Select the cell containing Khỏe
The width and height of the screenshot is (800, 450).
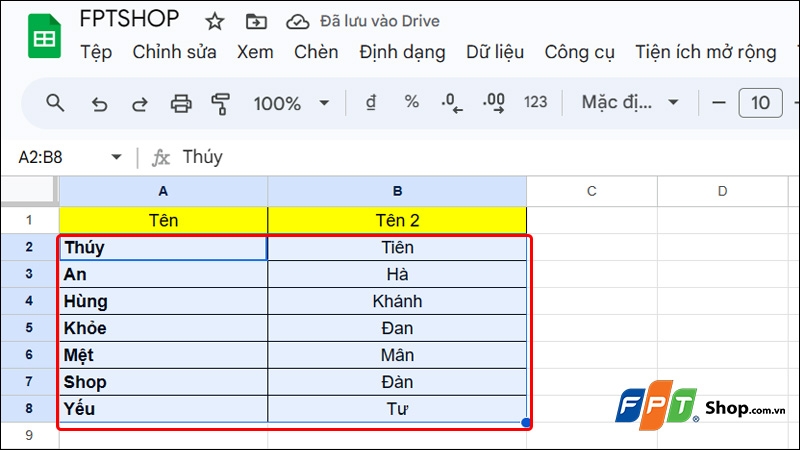(163, 328)
